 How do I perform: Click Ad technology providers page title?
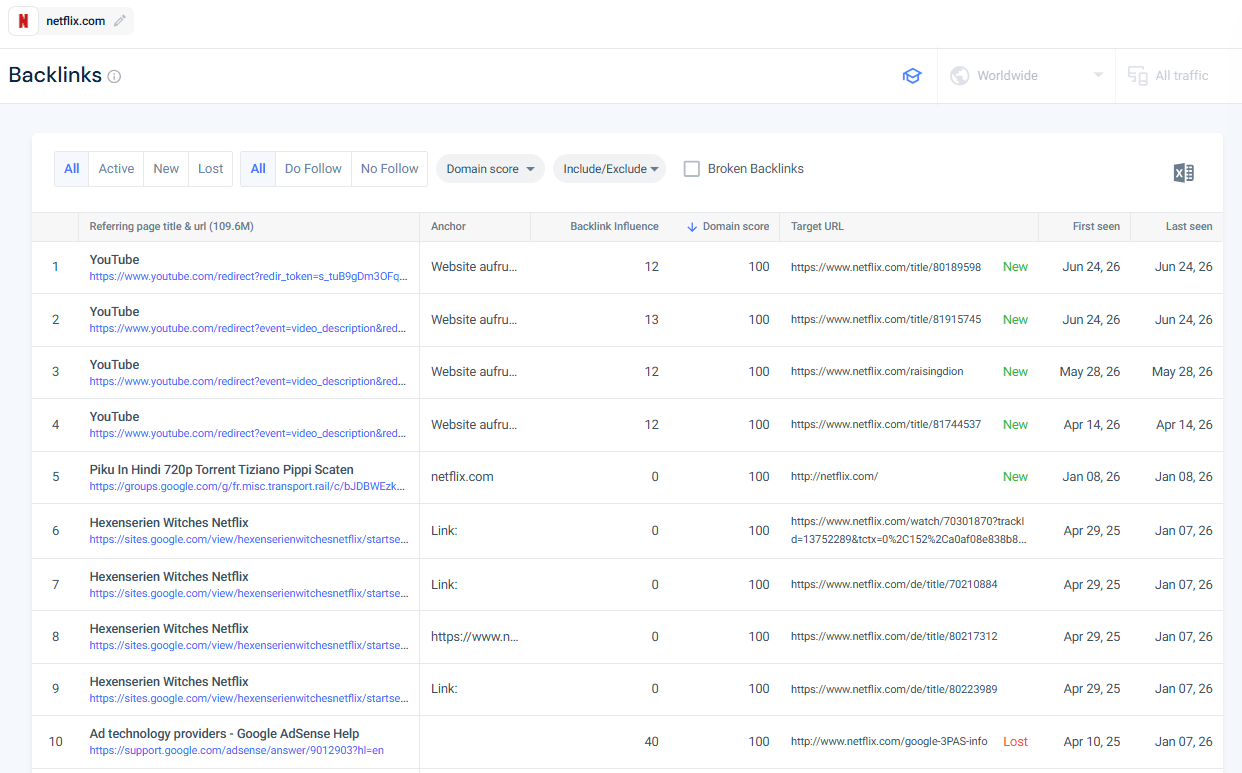click(224, 734)
